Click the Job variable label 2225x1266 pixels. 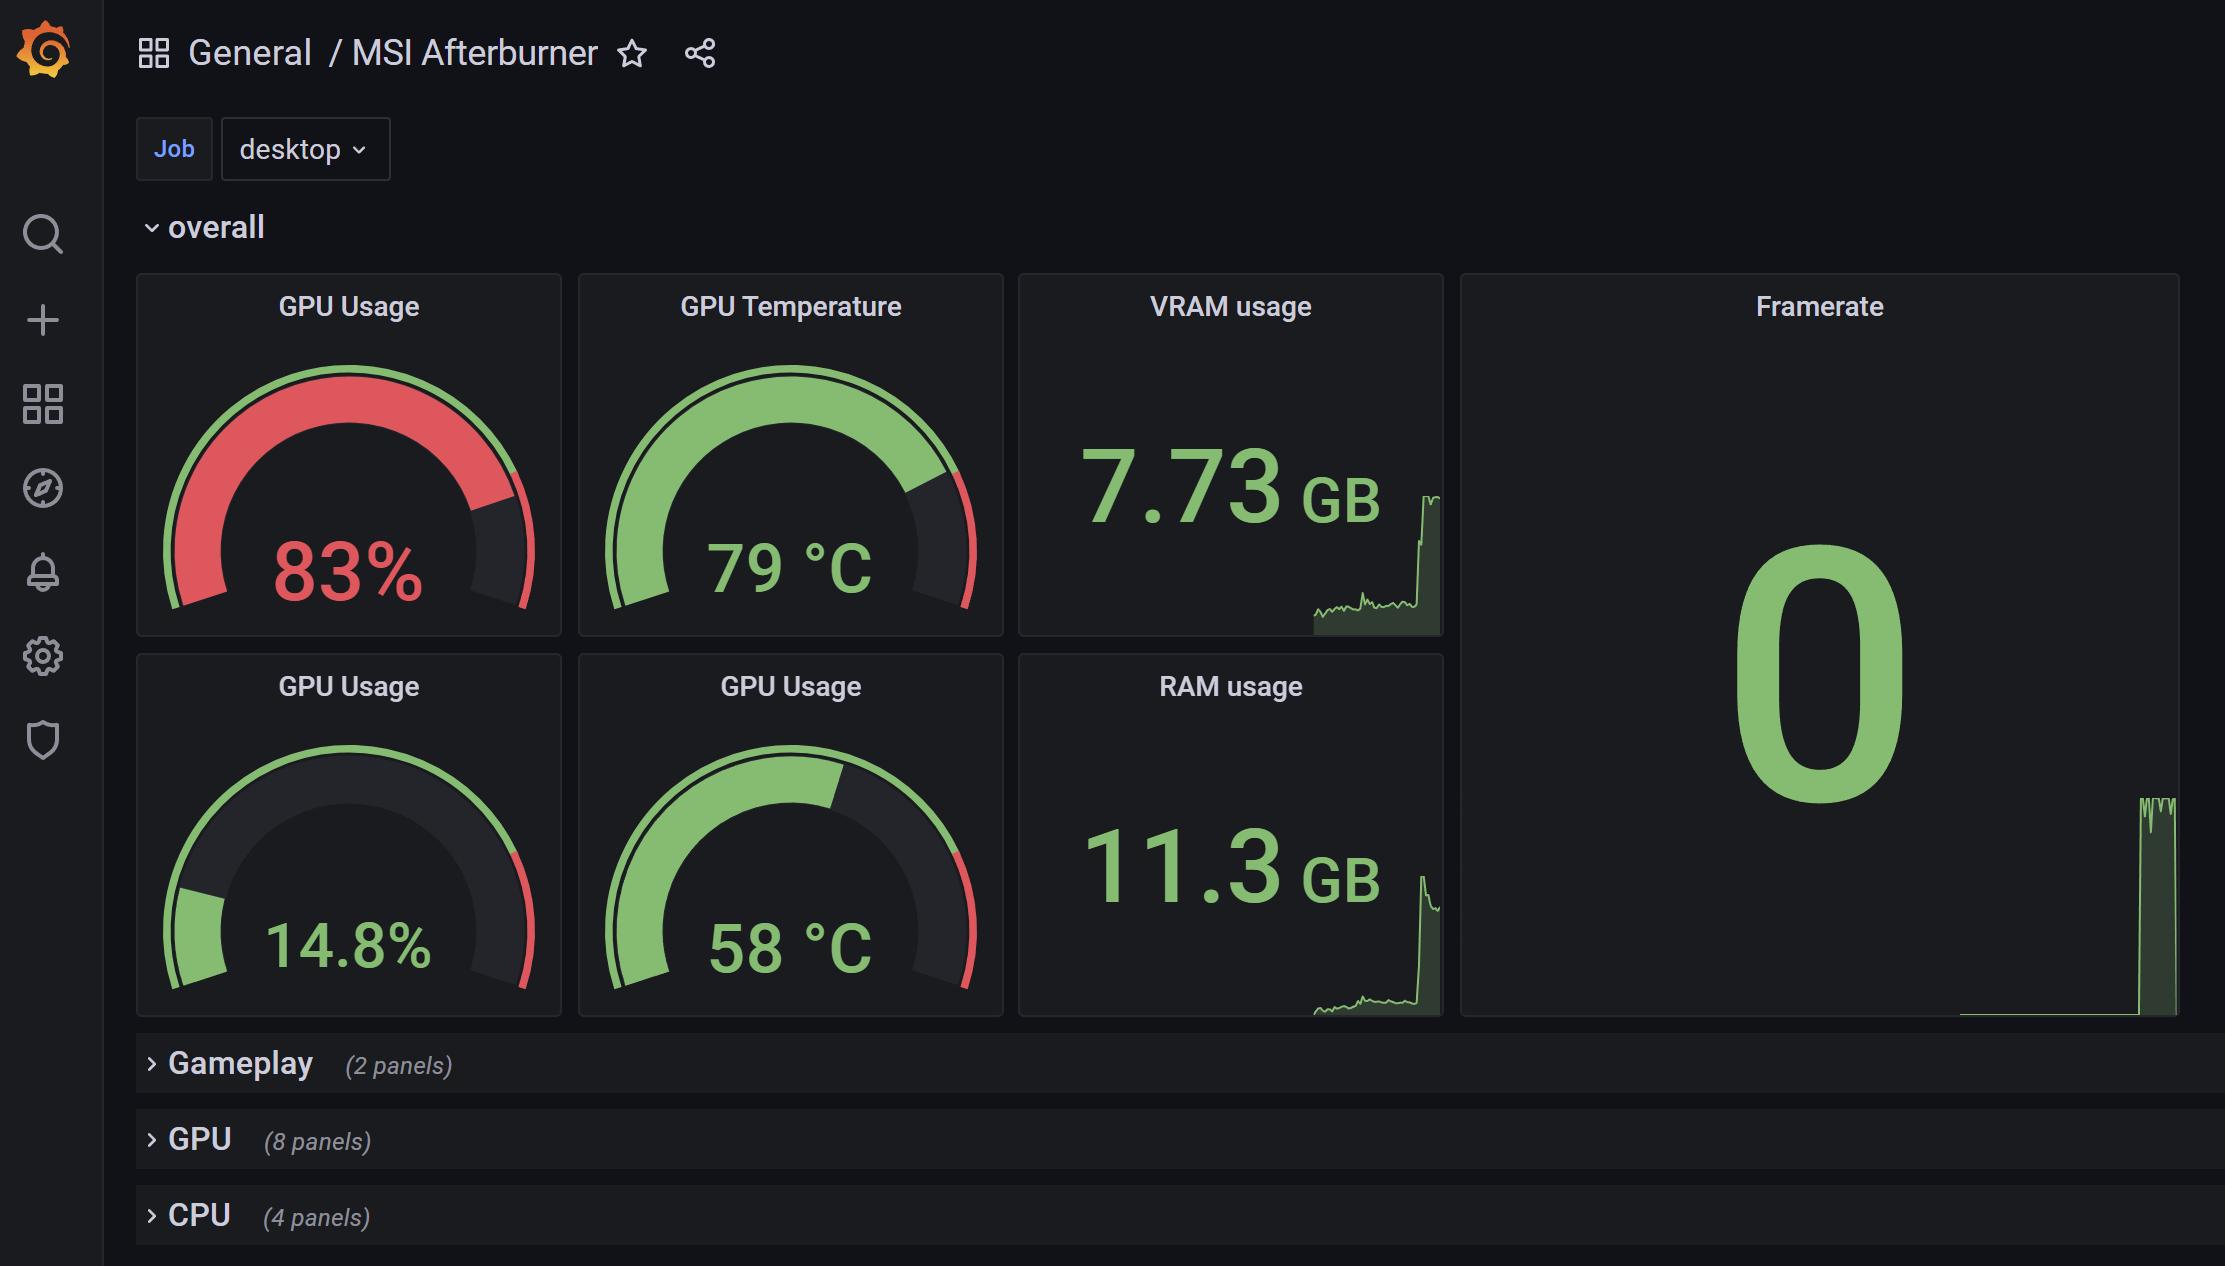coord(174,149)
